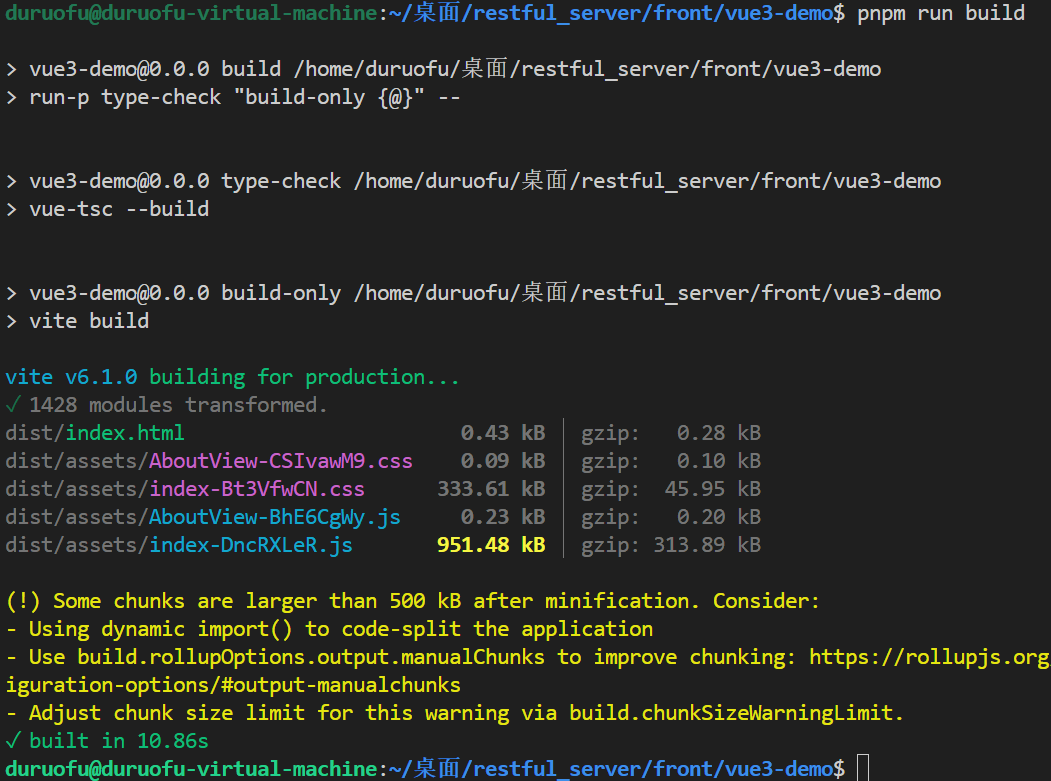Click 'vite v6.1.0' version text
This screenshot has height=781, width=1051.
[x=76, y=377]
